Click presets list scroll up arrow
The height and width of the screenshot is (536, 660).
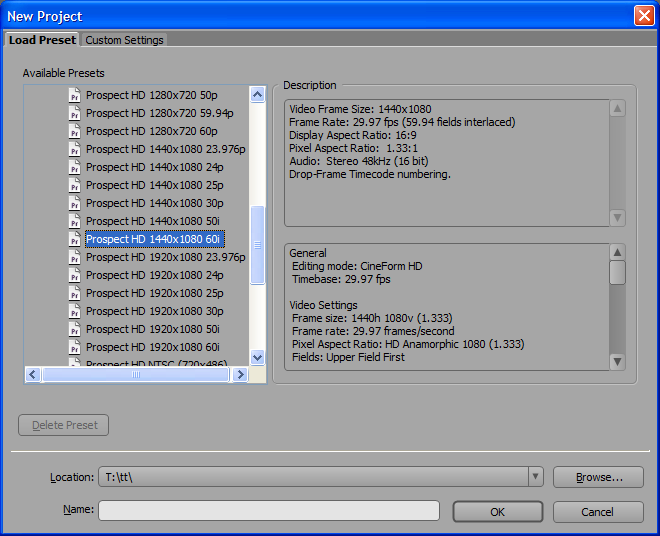pyautogui.click(x=258, y=94)
